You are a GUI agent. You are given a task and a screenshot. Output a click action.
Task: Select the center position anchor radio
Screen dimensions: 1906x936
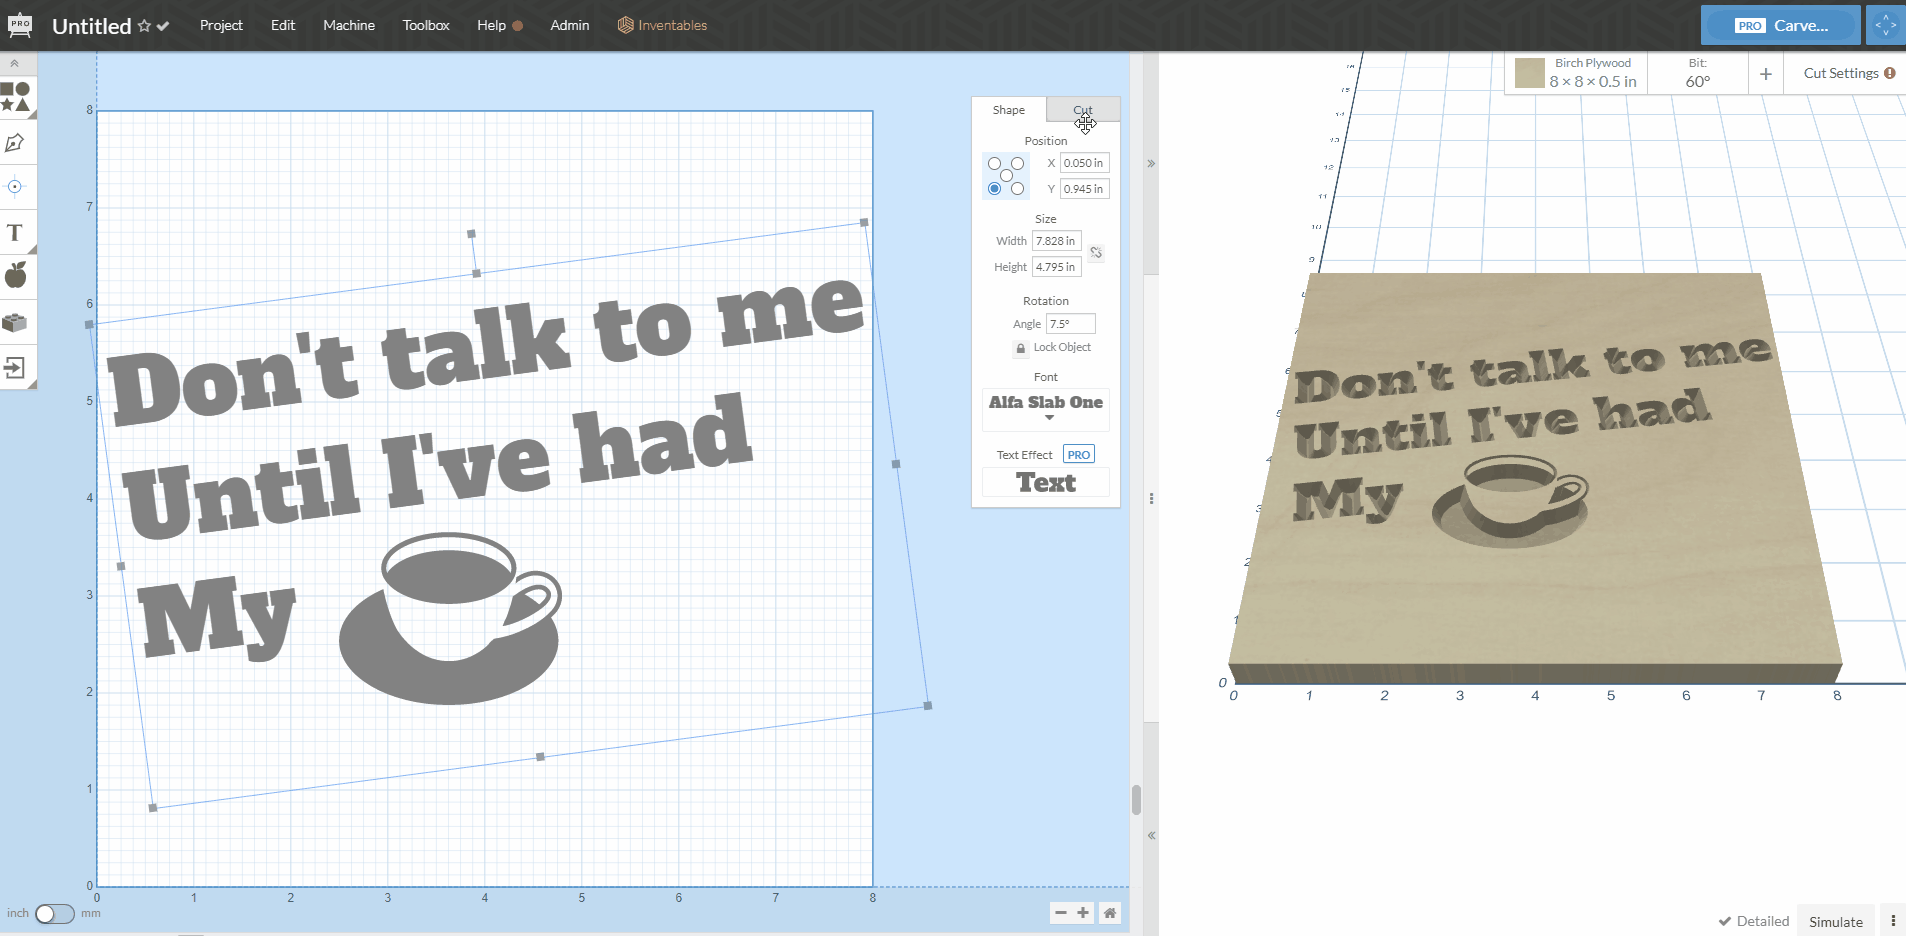pos(1006,176)
